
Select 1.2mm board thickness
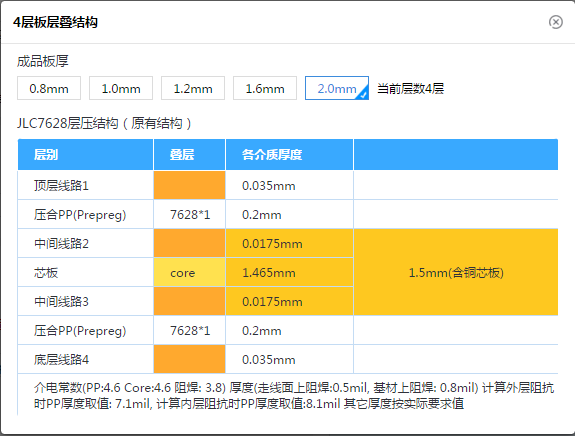pyautogui.click(x=193, y=88)
